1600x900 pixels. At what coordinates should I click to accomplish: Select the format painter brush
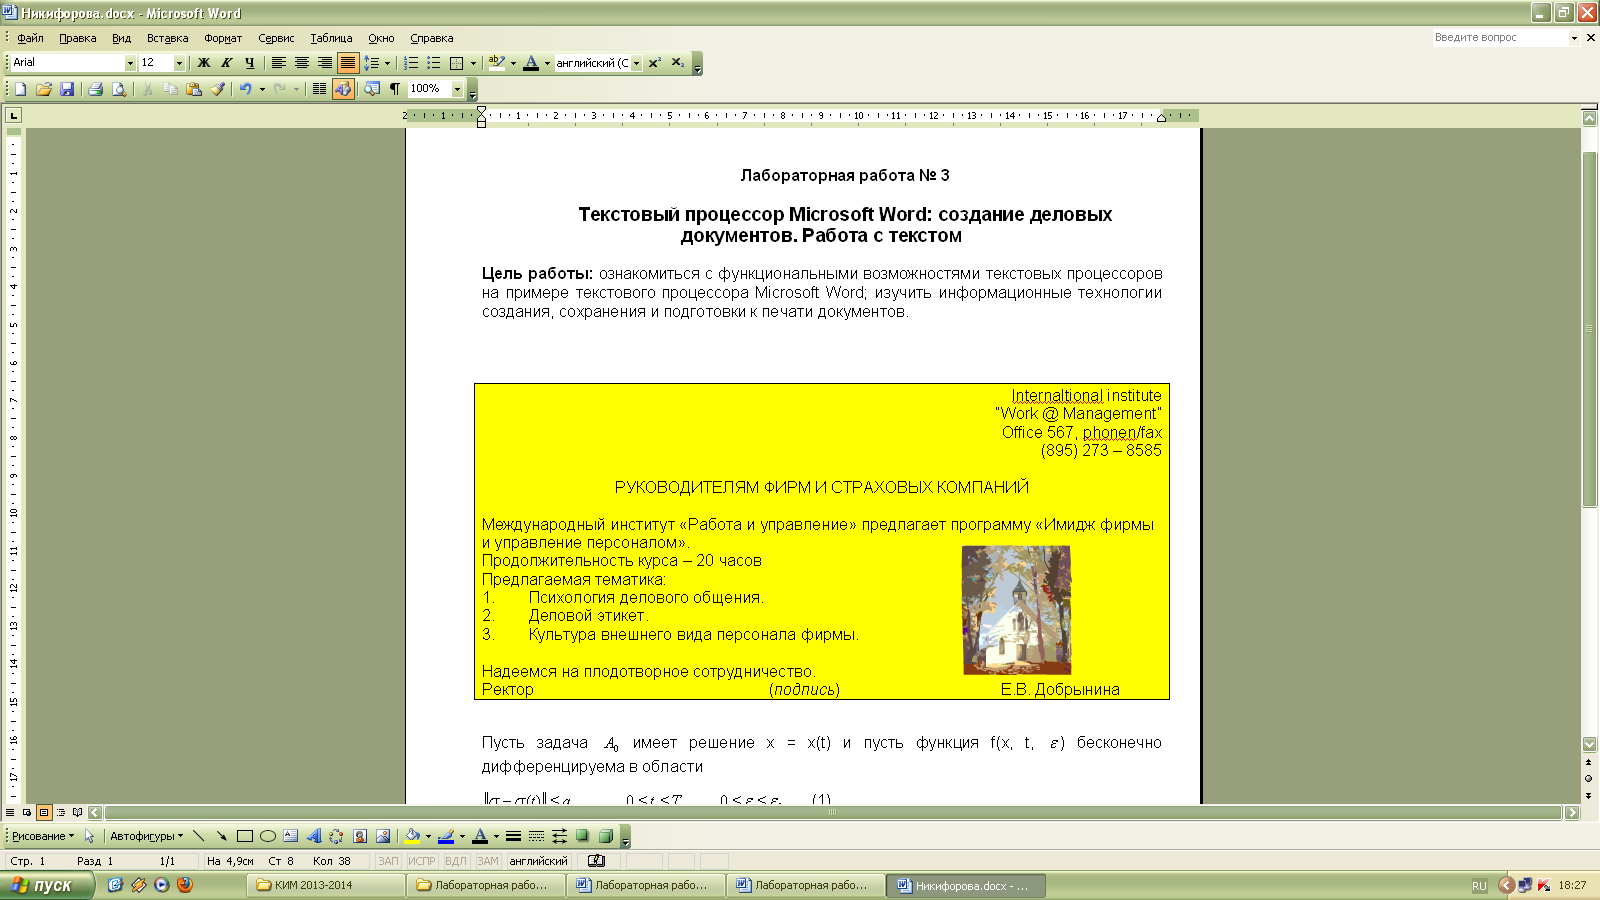point(217,89)
